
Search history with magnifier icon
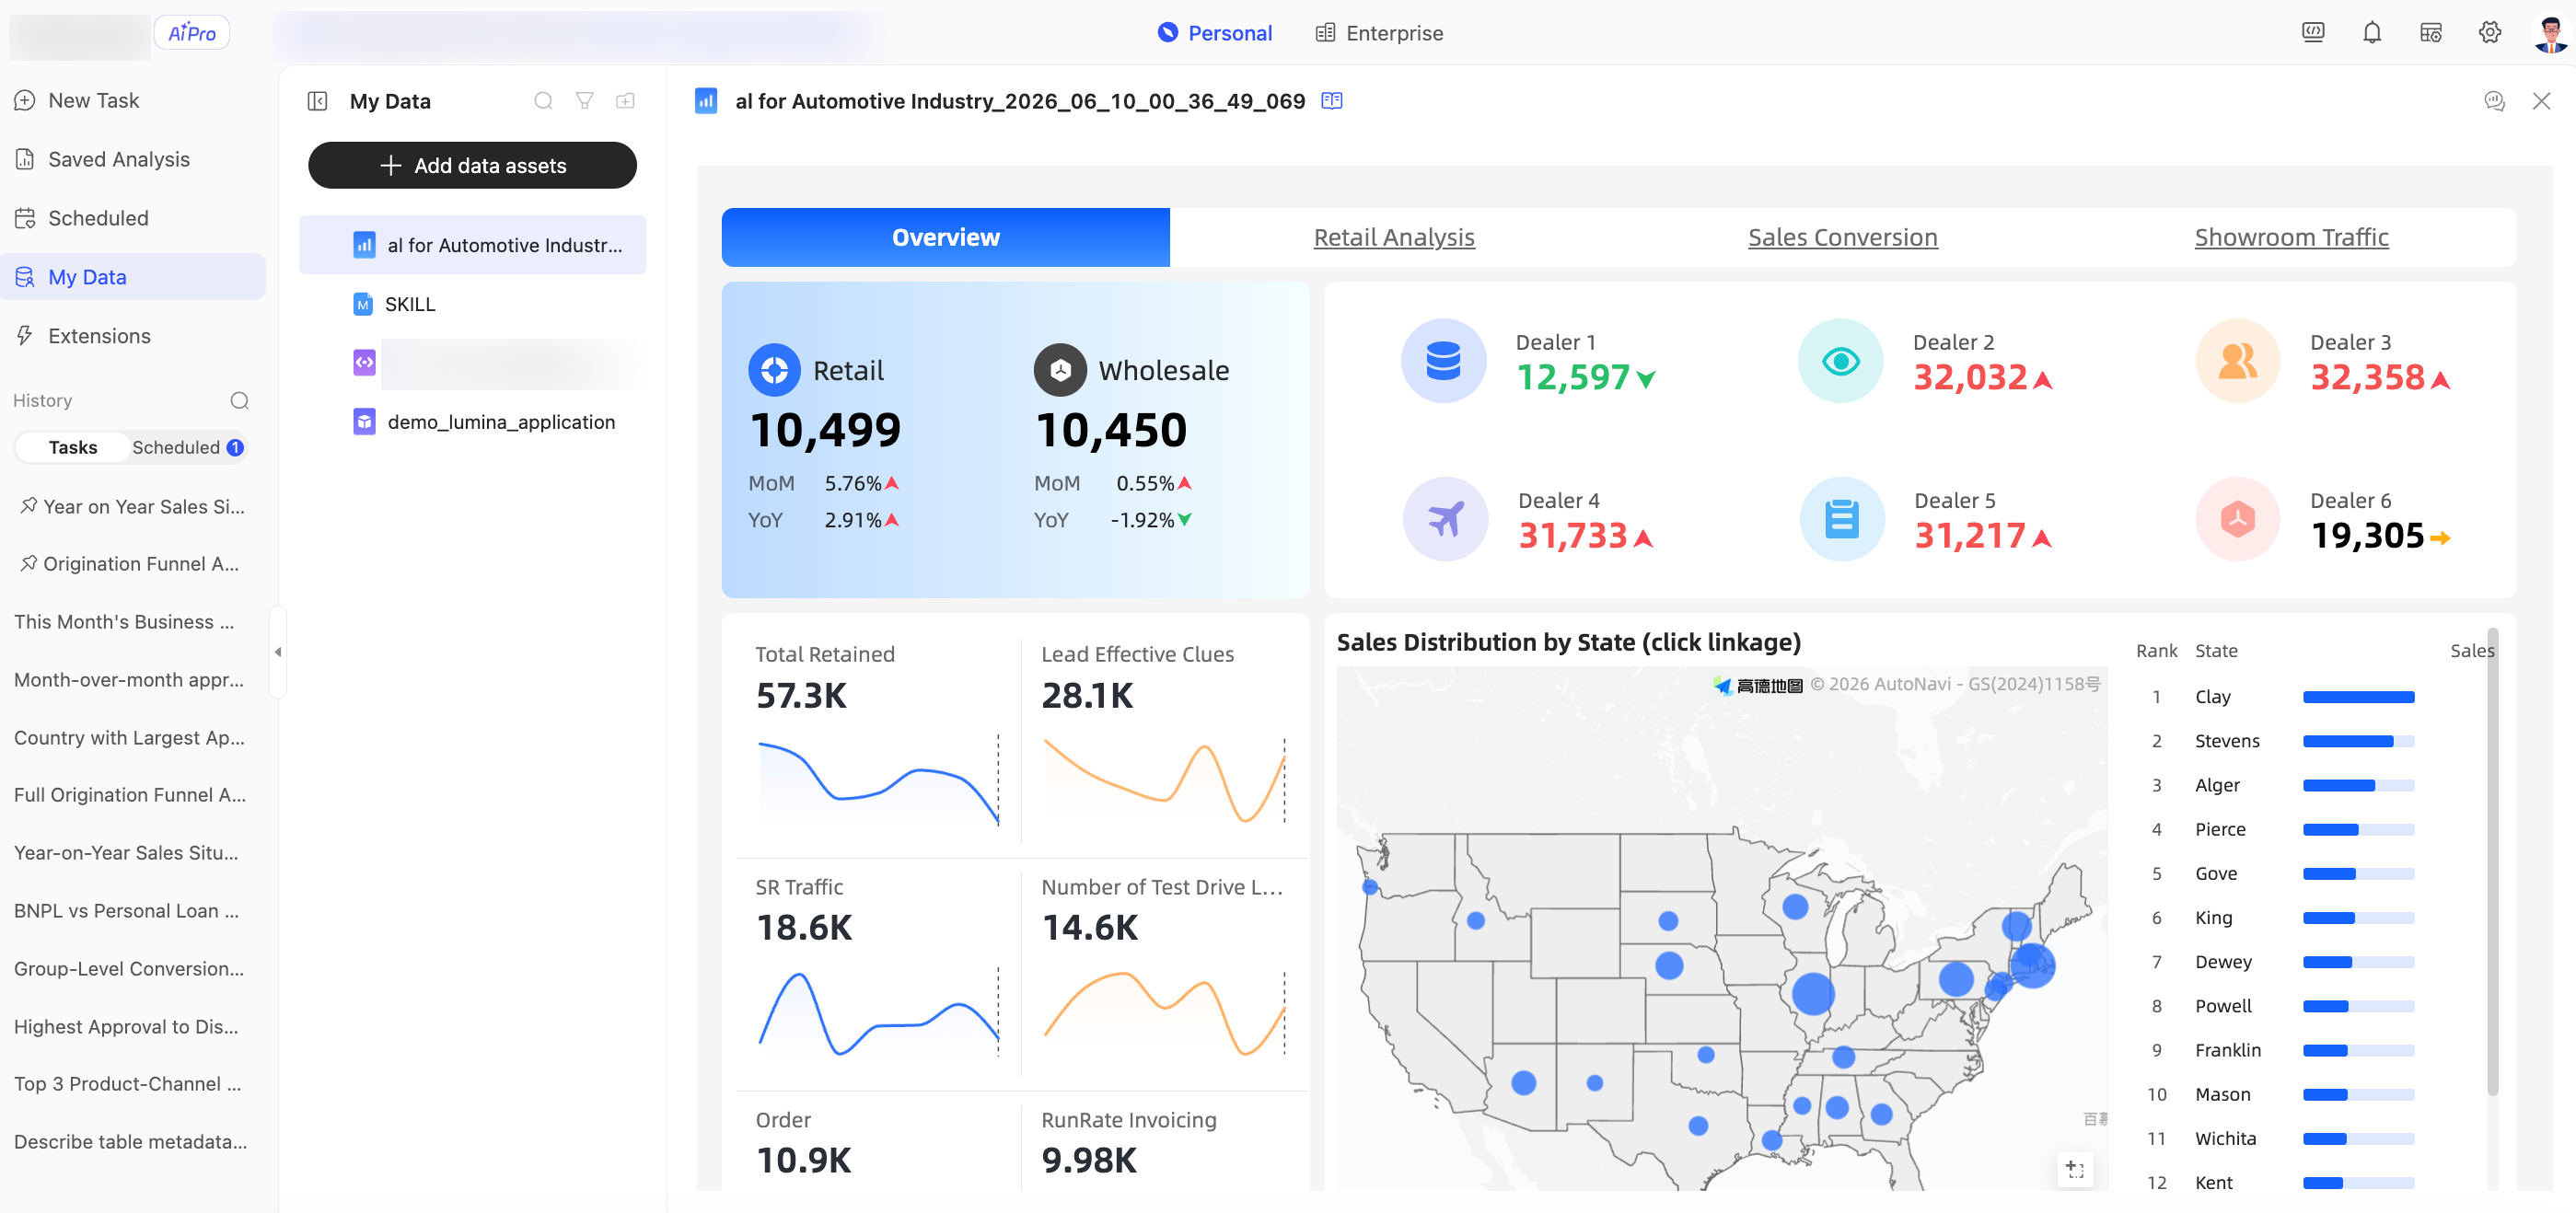tap(240, 401)
